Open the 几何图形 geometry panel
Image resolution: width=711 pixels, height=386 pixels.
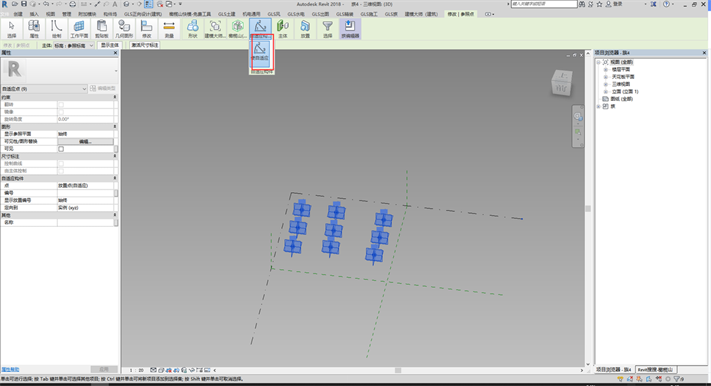124,29
